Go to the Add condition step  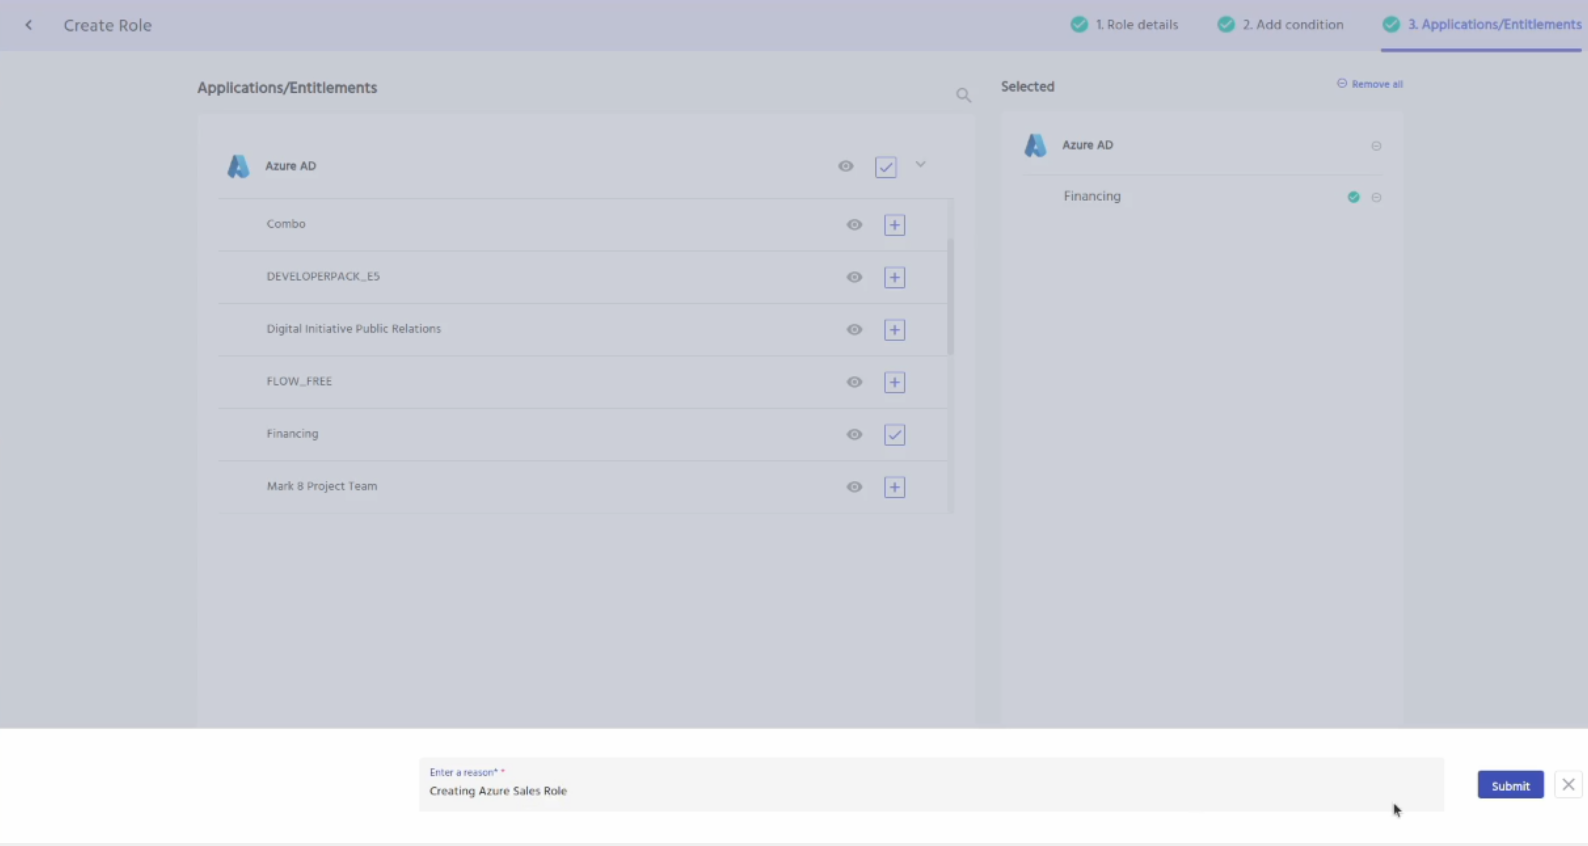click(x=1281, y=25)
